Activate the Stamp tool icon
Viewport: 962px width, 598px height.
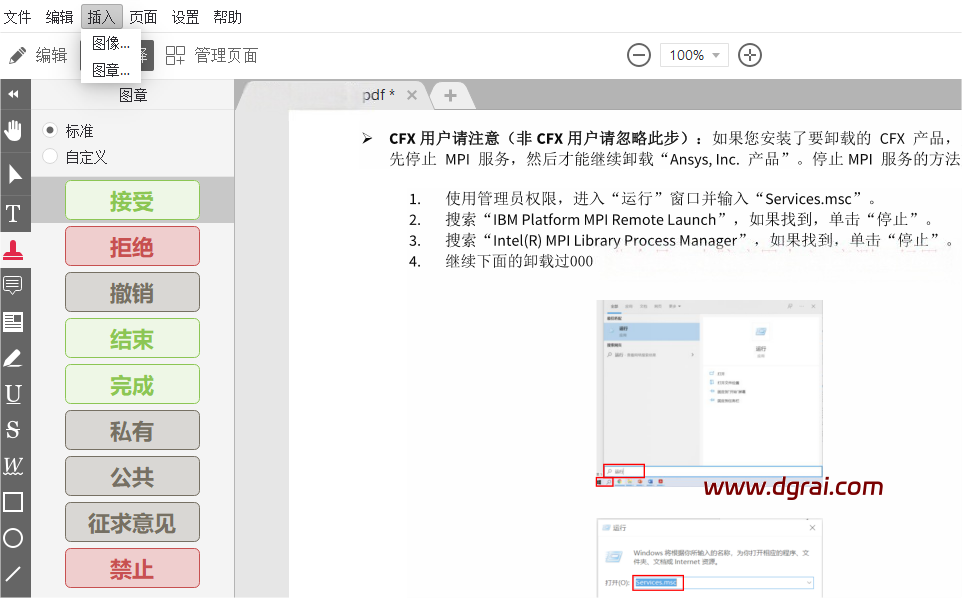(14, 250)
